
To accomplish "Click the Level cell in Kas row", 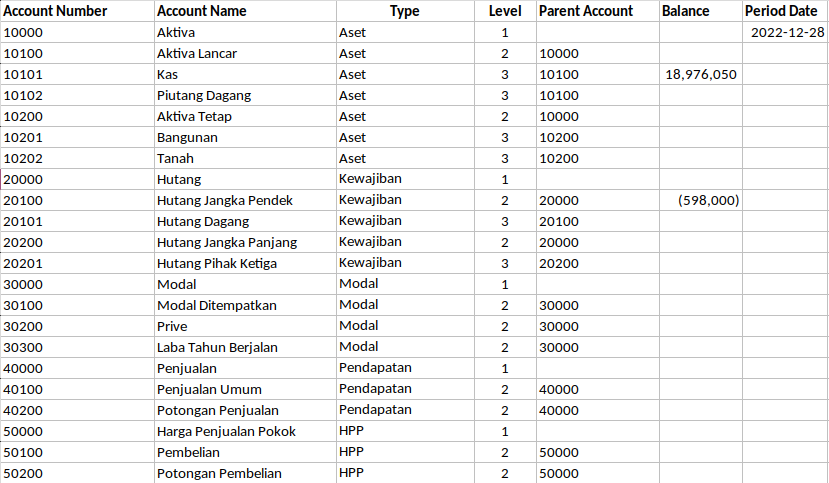I will pyautogui.click(x=505, y=75).
